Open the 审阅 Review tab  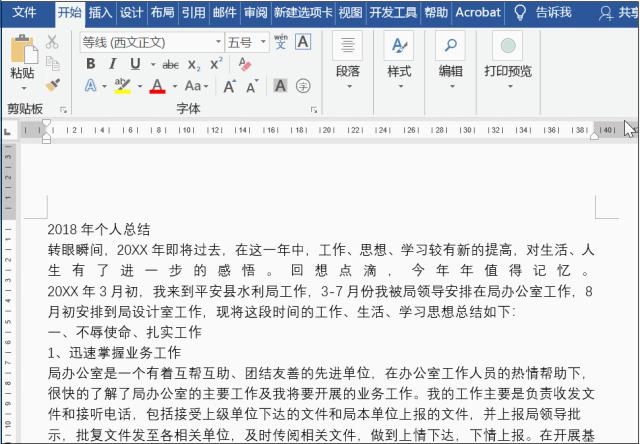pos(256,12)
